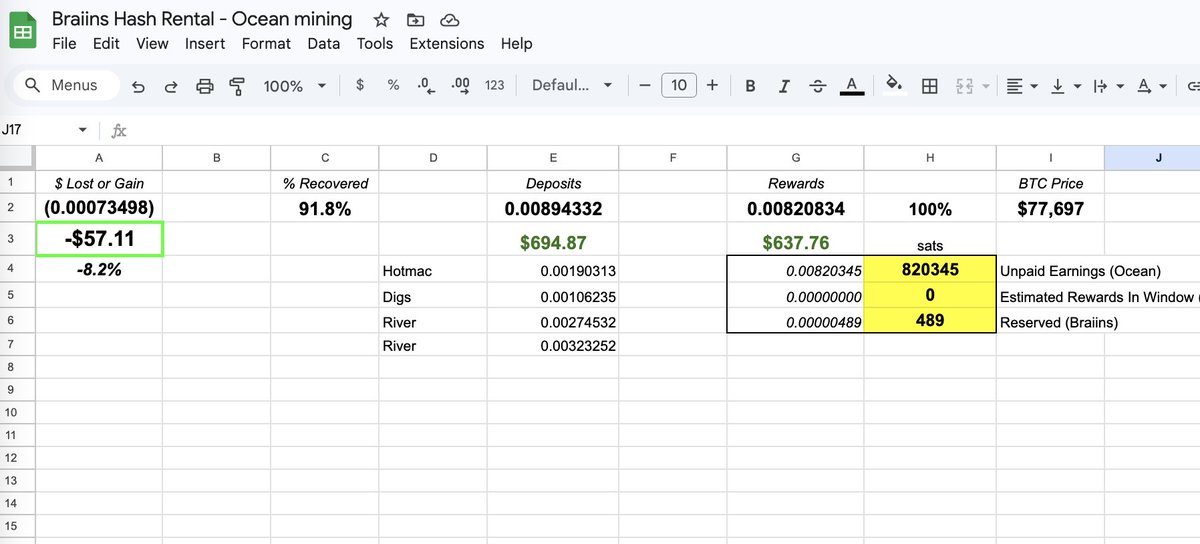Open the View menu
1200x544 pixels.
click(152, 44)
